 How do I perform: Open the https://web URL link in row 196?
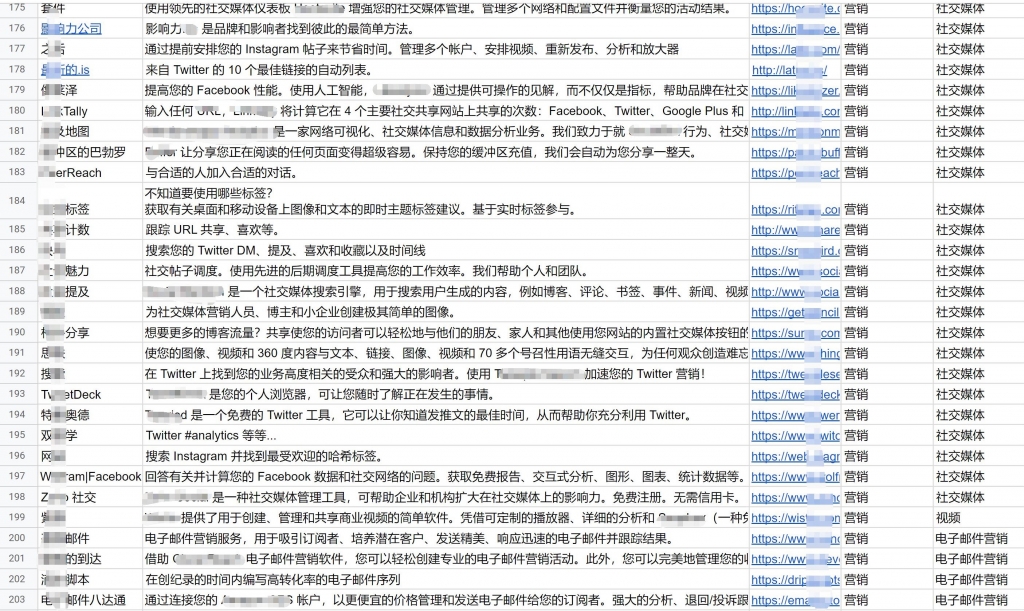[795, 456]
